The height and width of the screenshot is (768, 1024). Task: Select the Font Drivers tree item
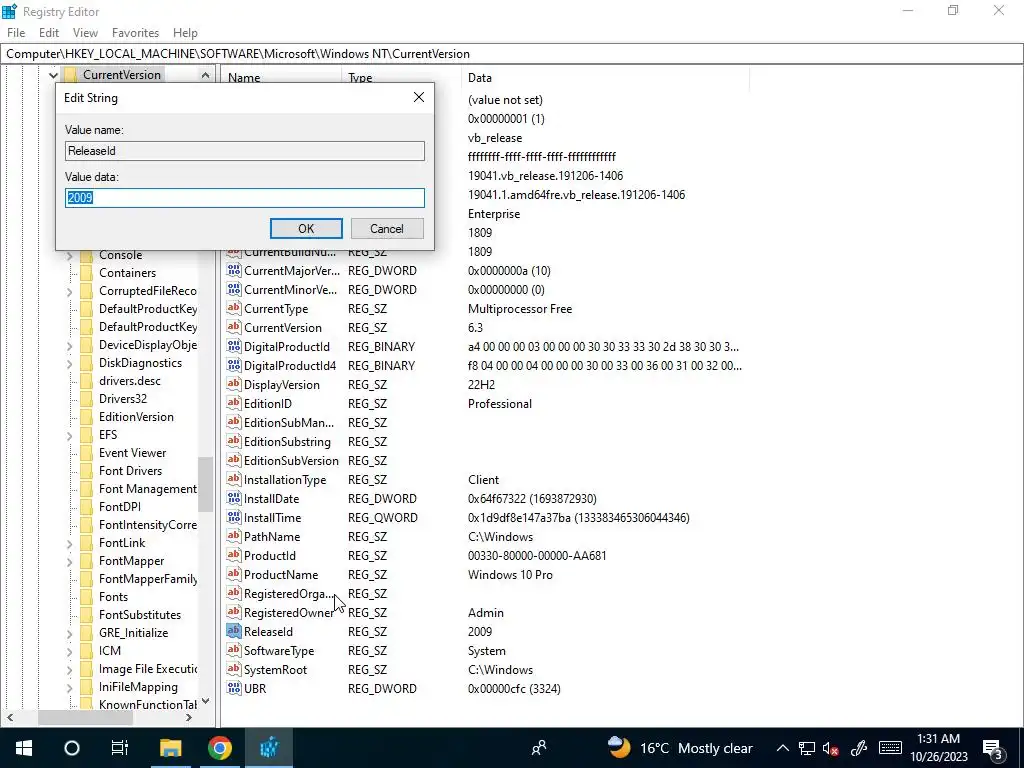(130, 470)
